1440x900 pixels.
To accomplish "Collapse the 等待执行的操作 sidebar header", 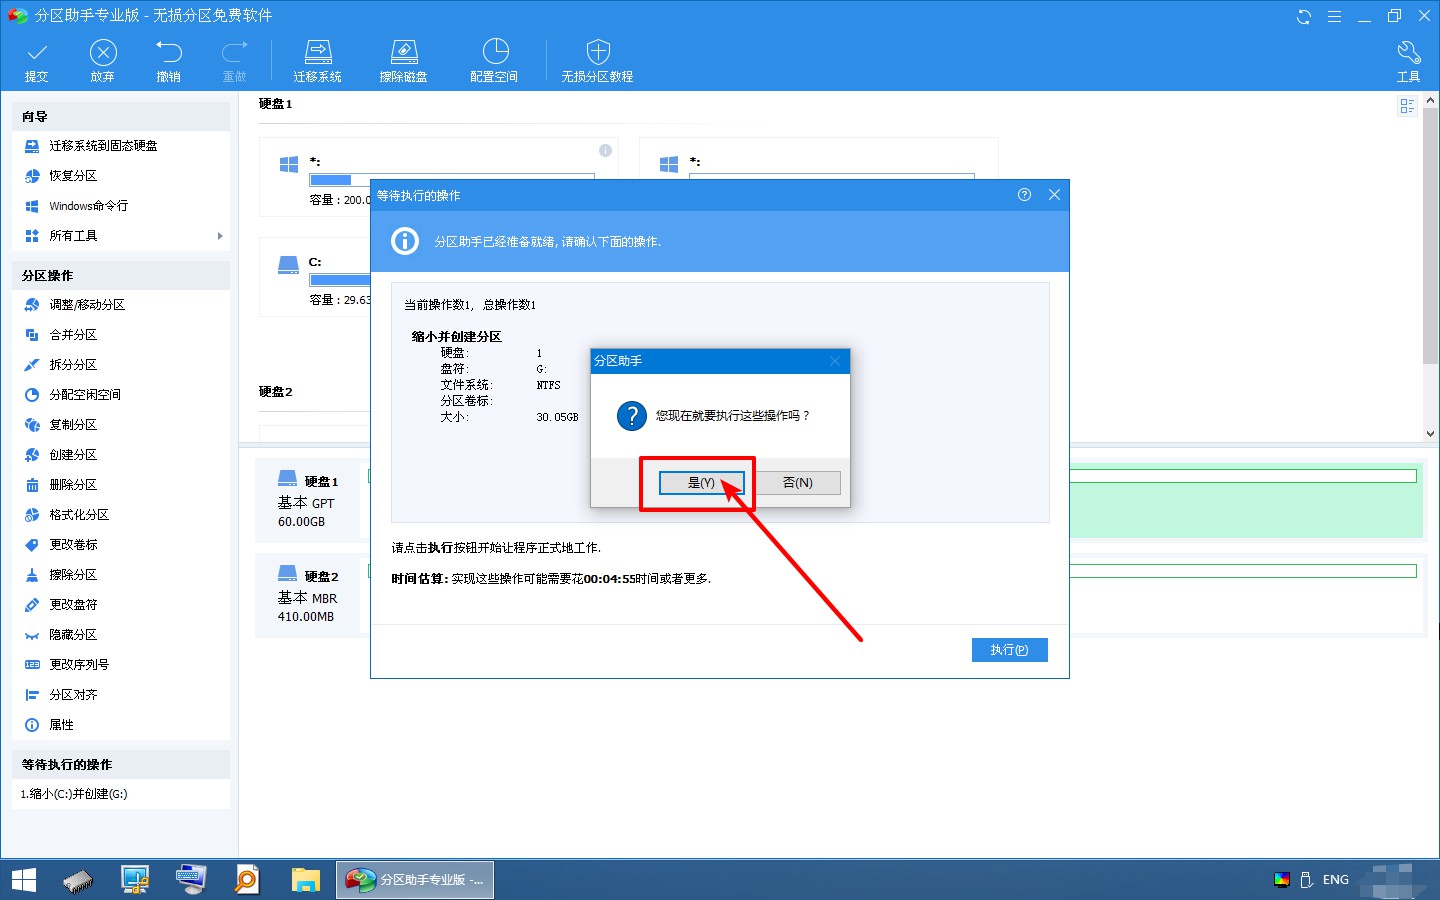I will coord(121,765).
